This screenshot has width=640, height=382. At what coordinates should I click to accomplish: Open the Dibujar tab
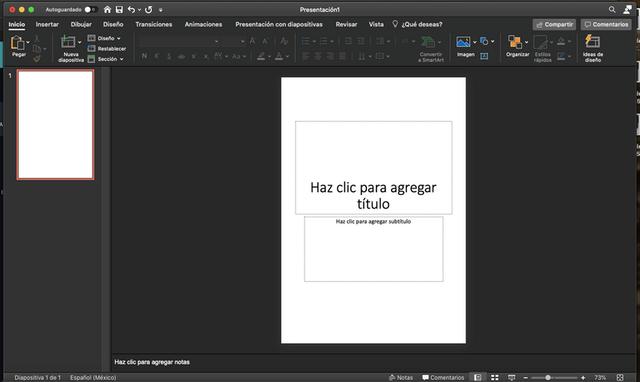[81, 24]
